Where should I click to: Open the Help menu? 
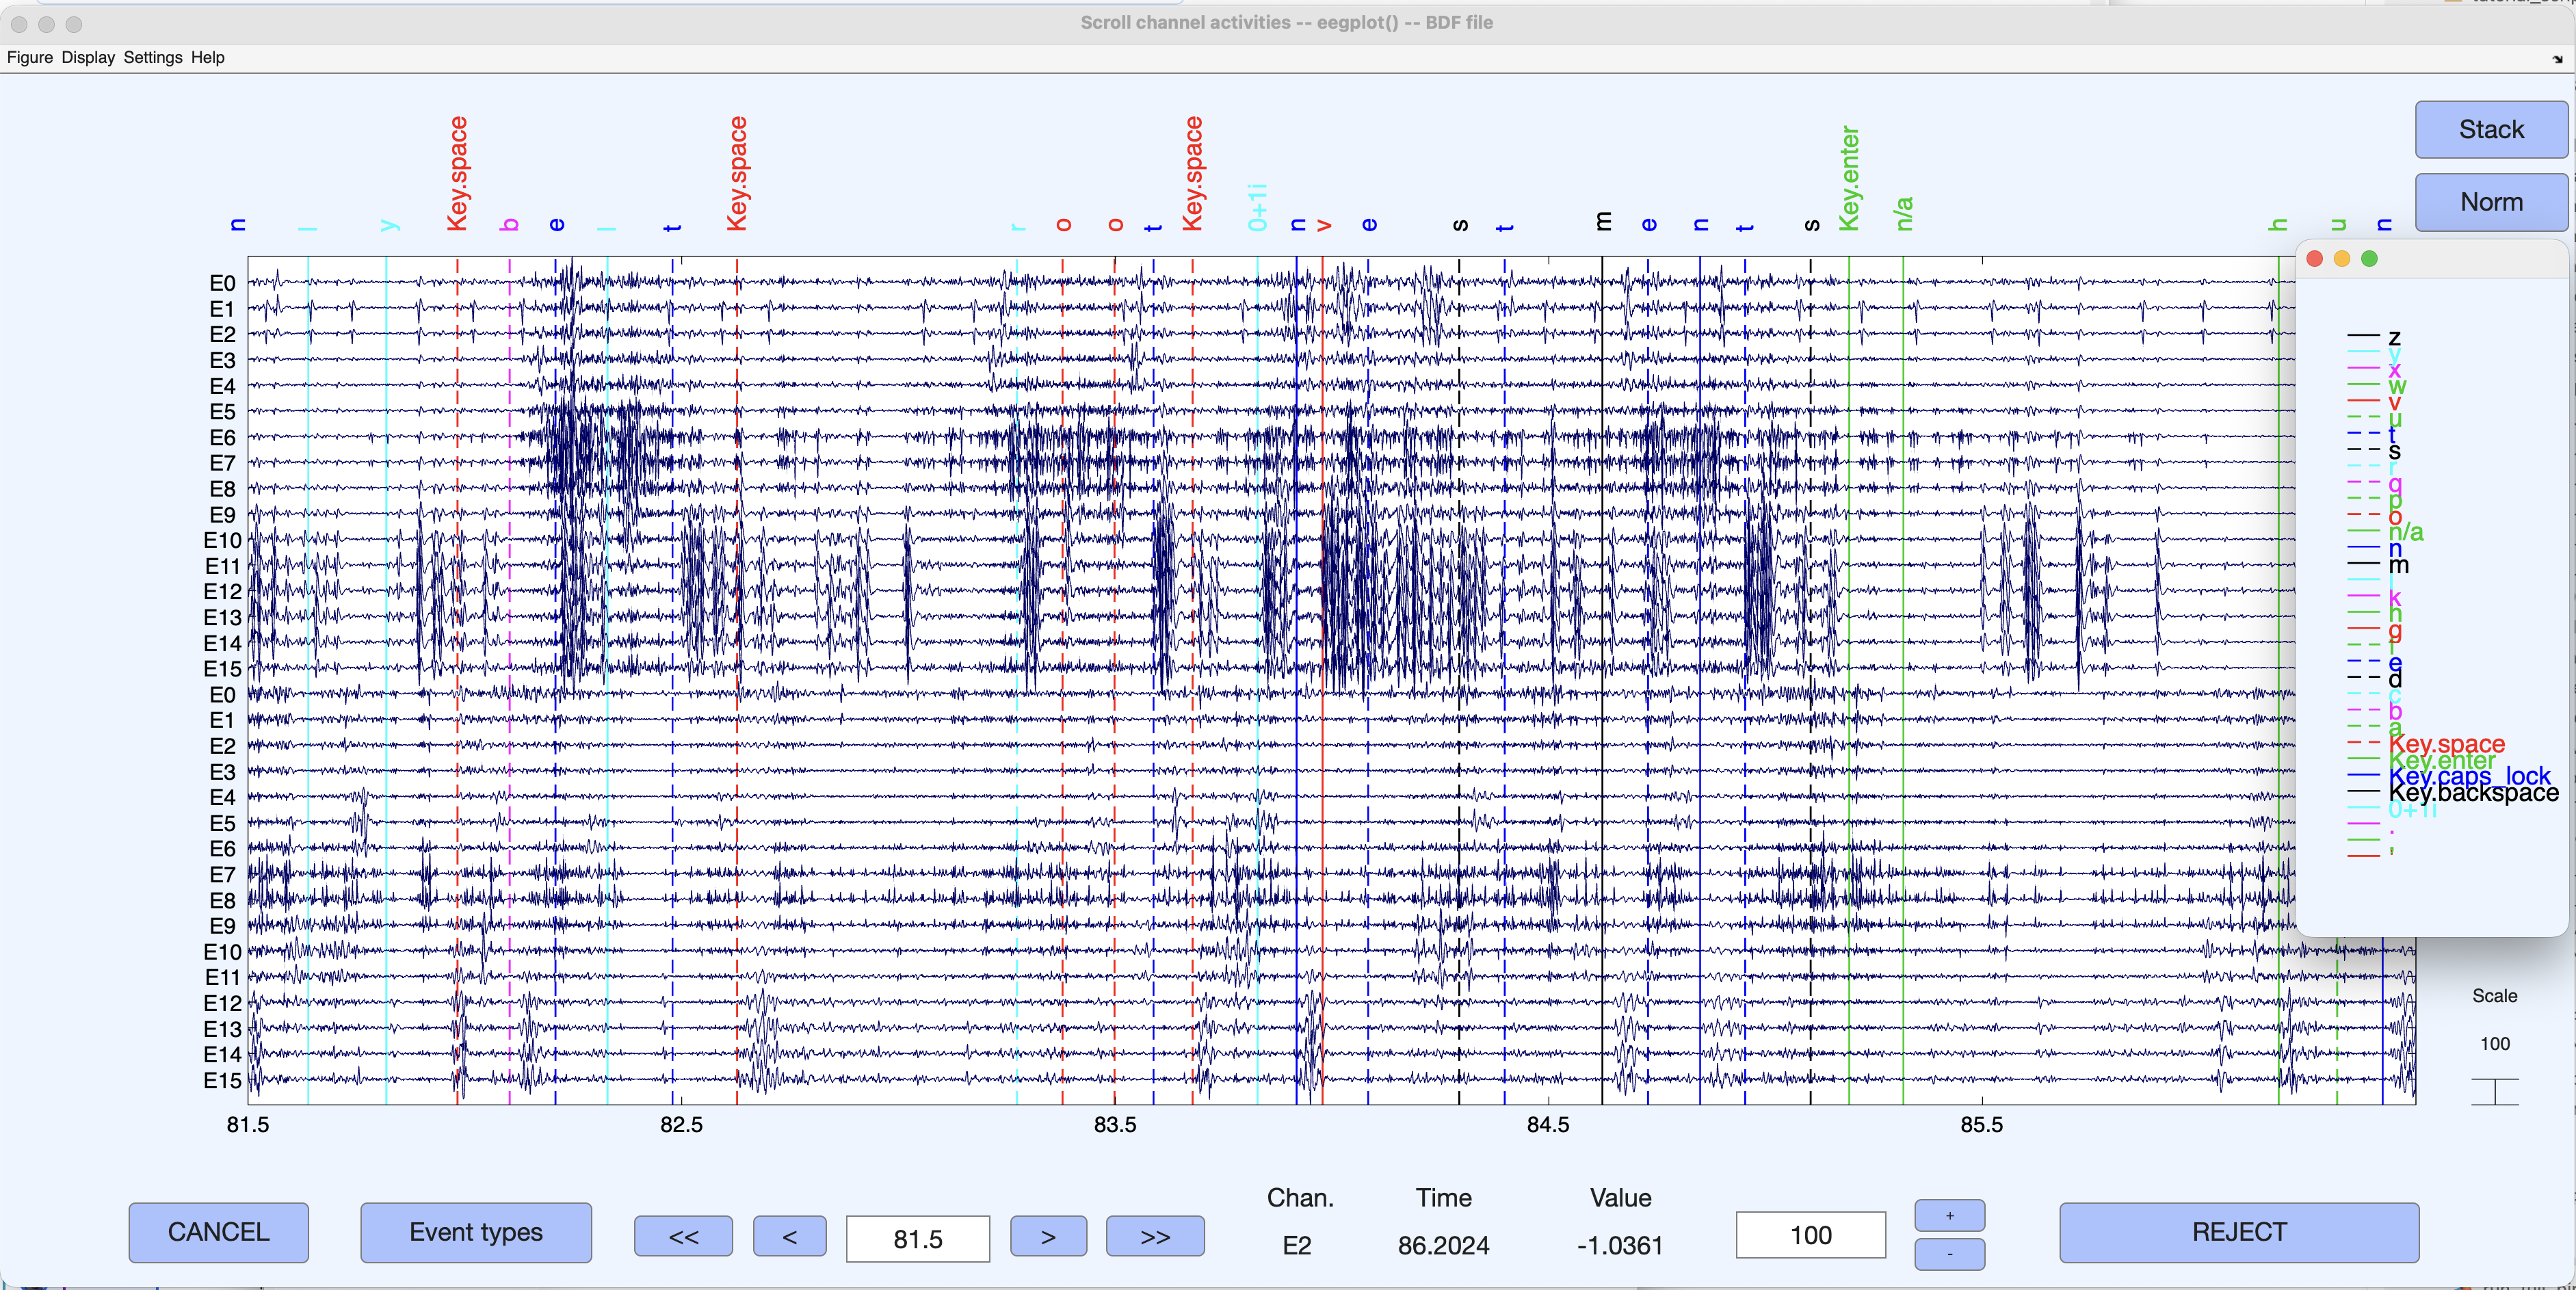pyautogui.click(x=208, y=58)
